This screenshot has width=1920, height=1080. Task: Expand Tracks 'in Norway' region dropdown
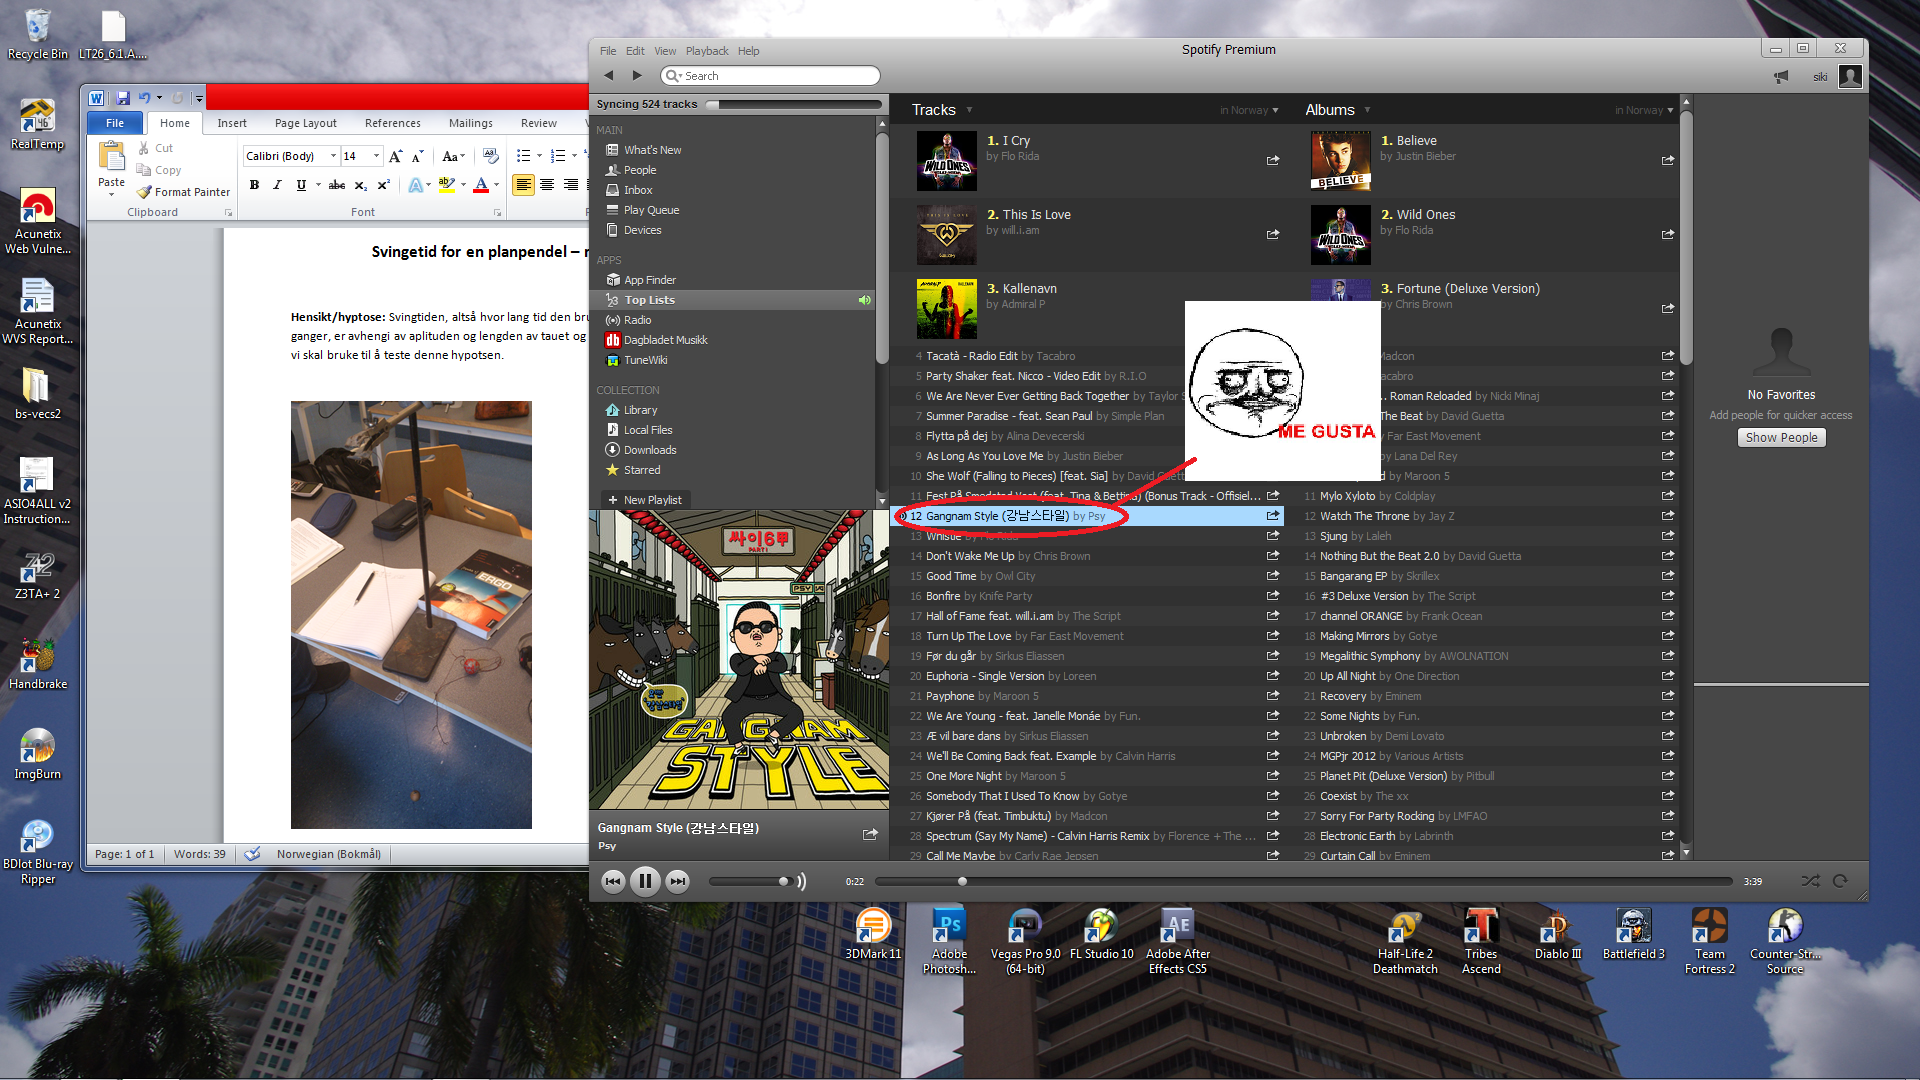pyautogui.click(x=1249, y=111)
